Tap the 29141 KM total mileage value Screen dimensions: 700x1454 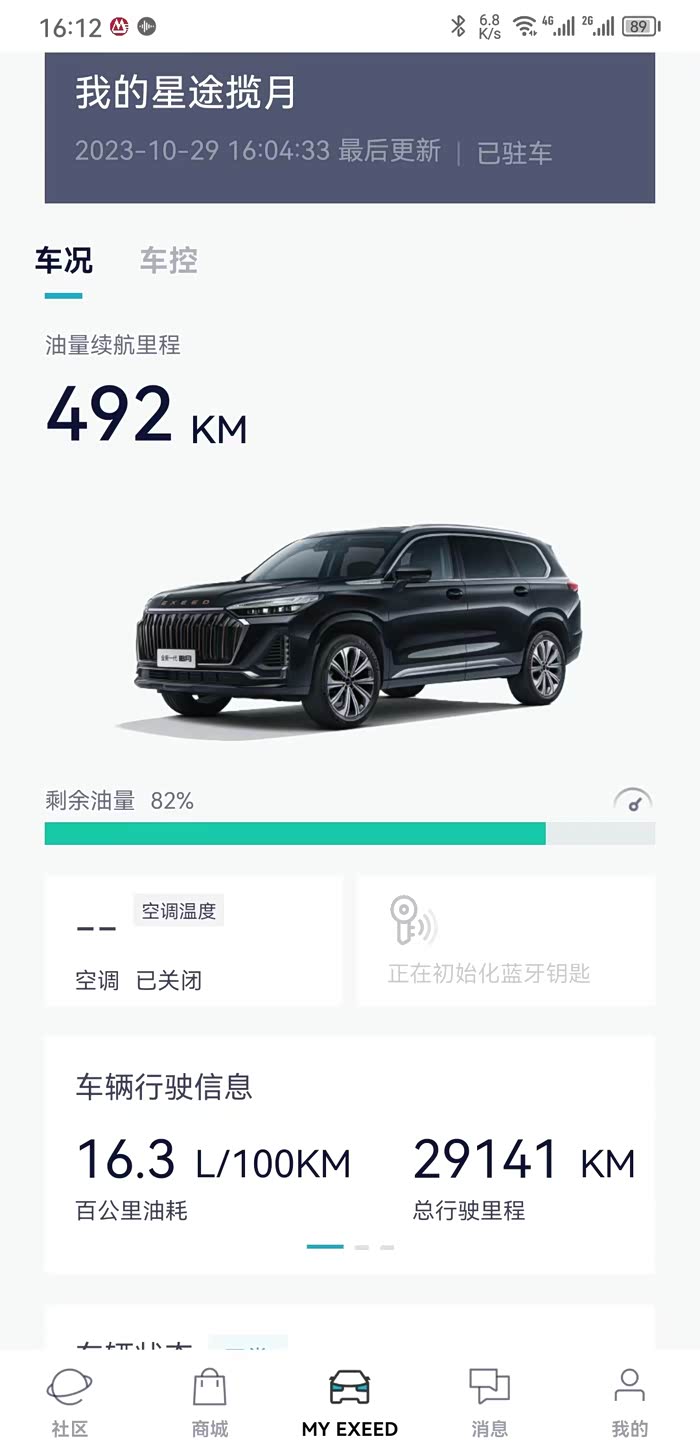[524, 1161]
